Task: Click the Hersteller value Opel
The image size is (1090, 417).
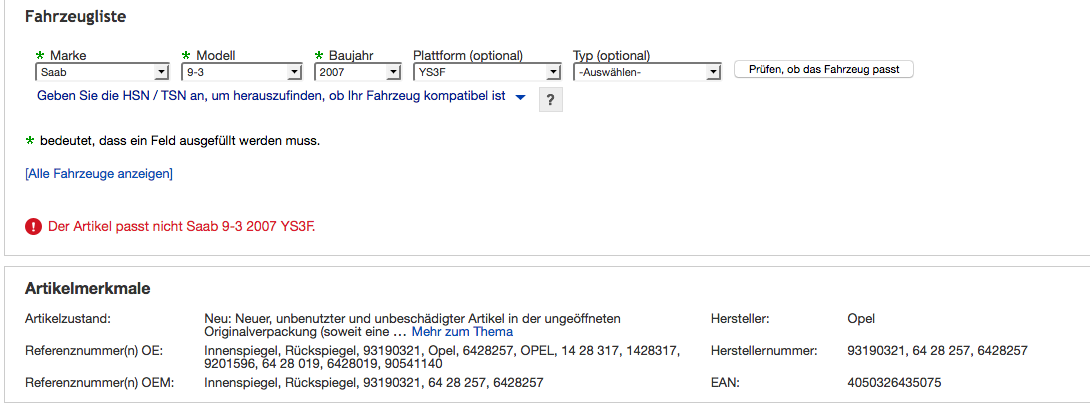Action: click(861, 319)
